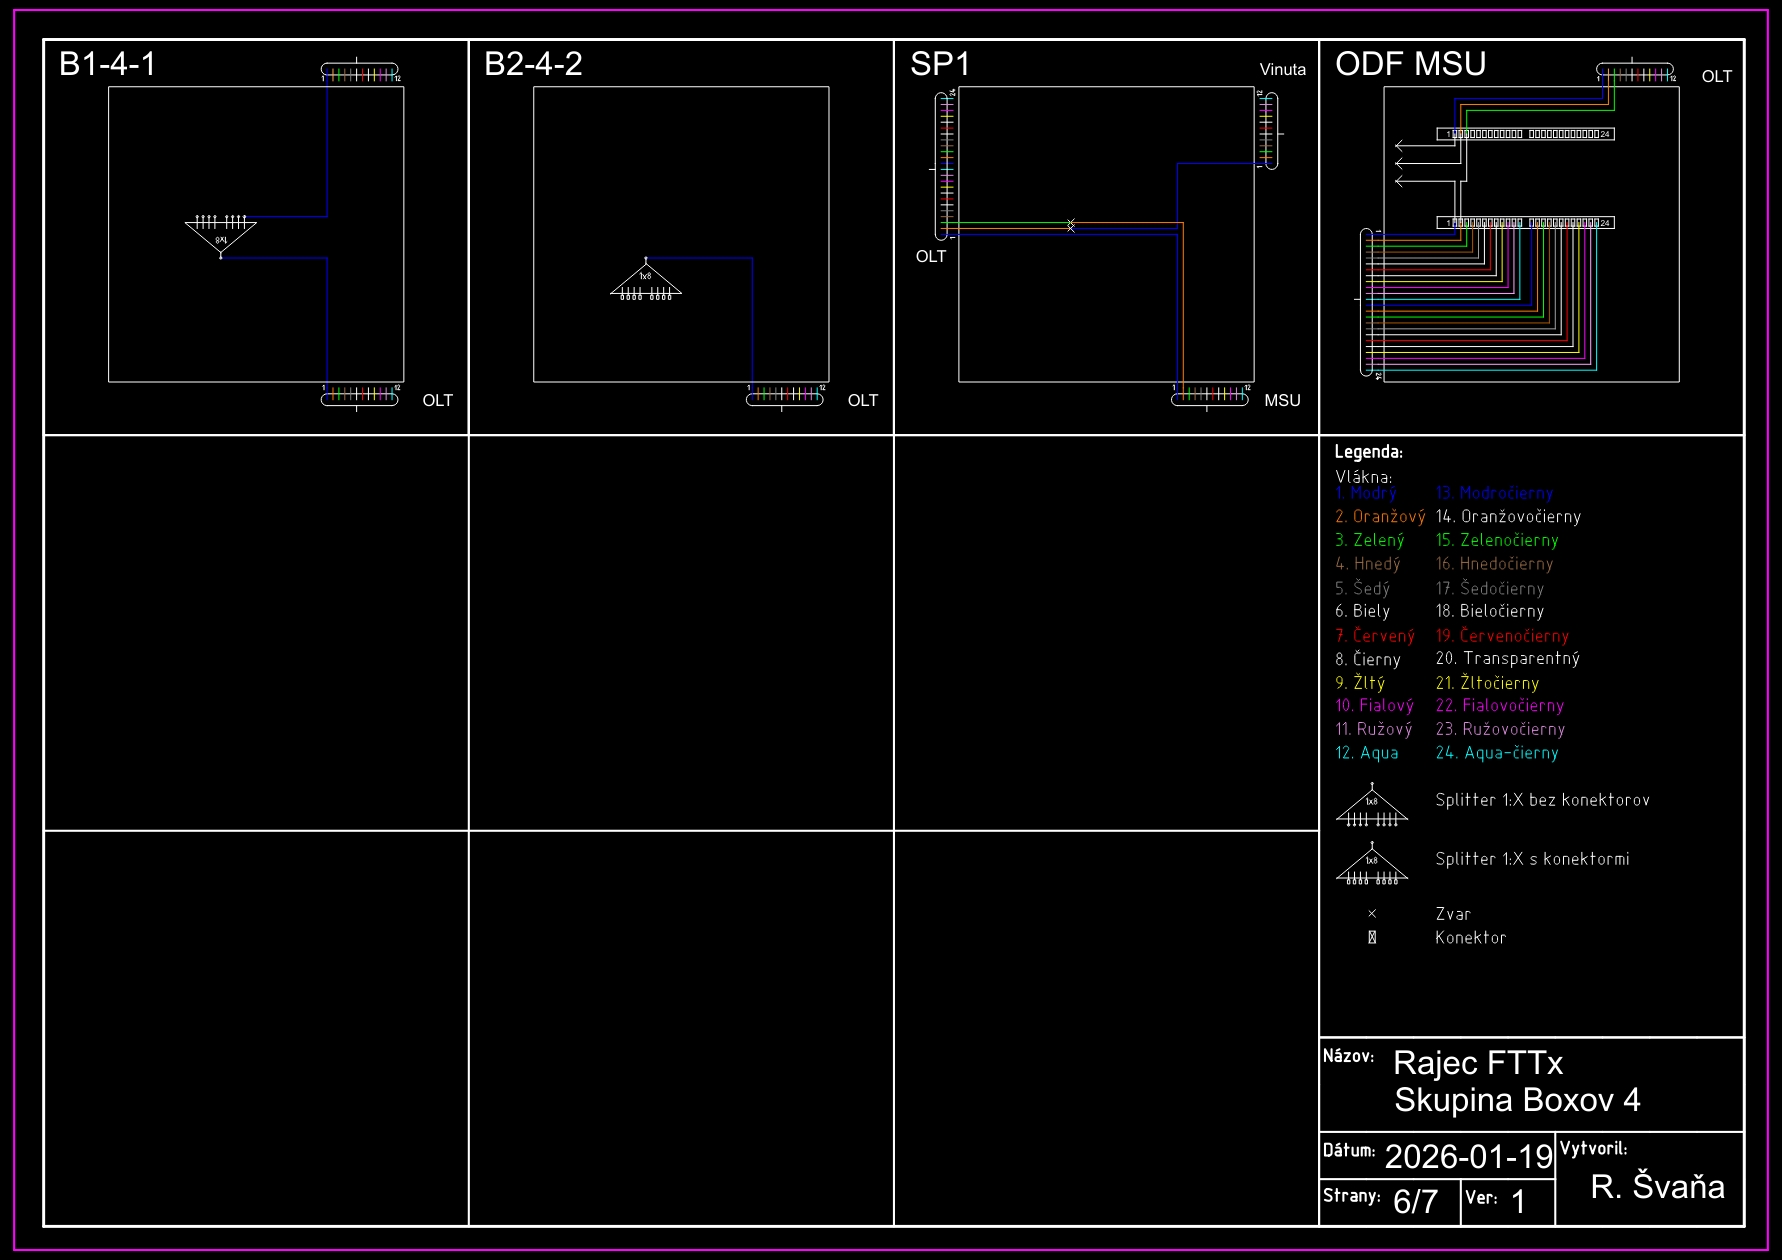
Task: Click the MSU cable connector below SP1
Action: 1210,397
